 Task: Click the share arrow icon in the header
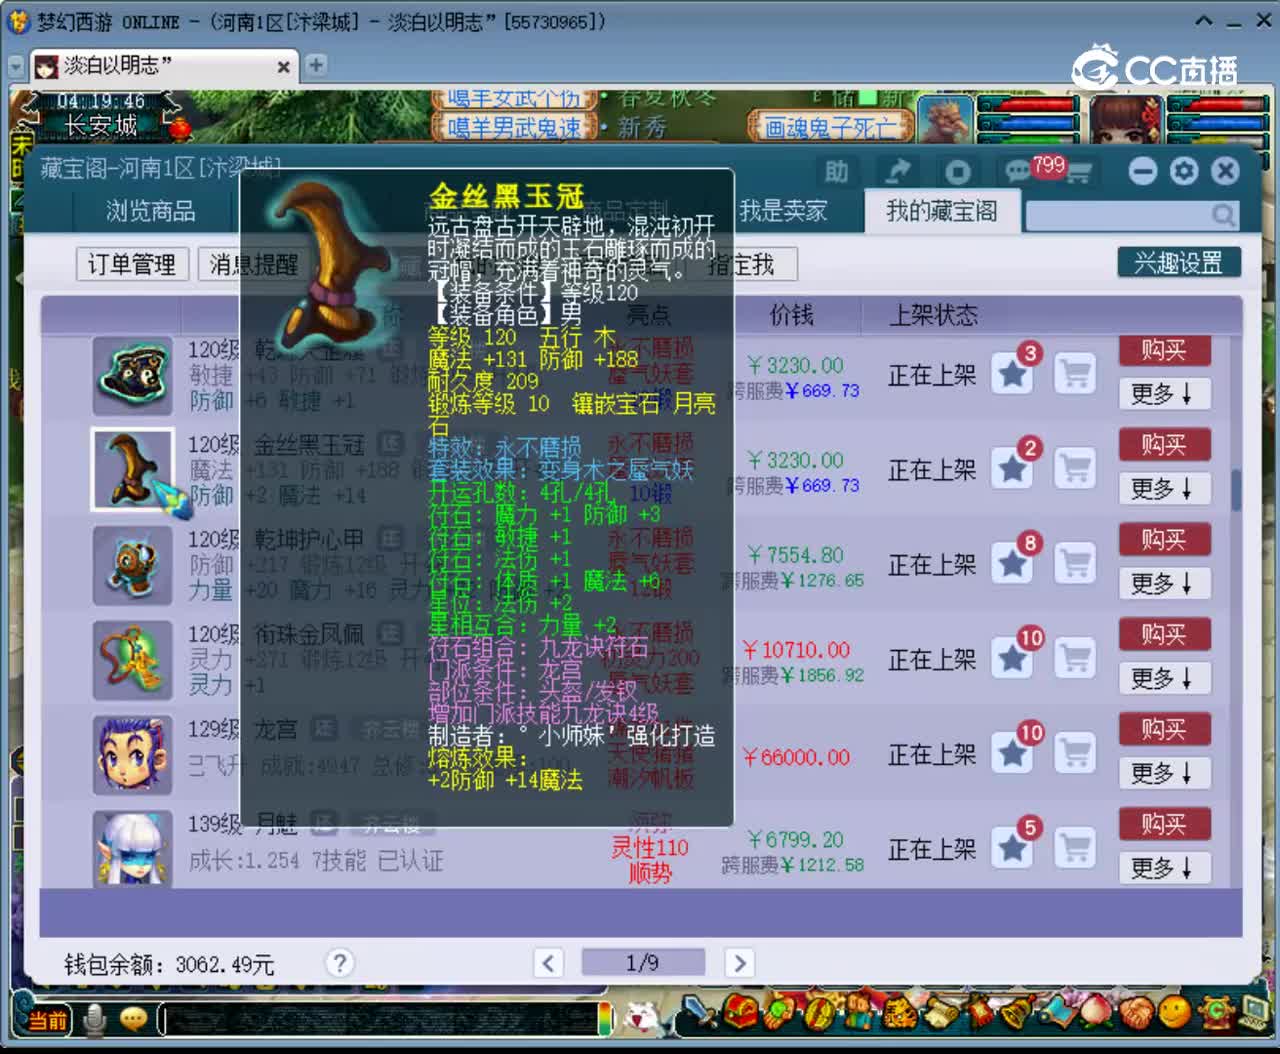(898, 171)
